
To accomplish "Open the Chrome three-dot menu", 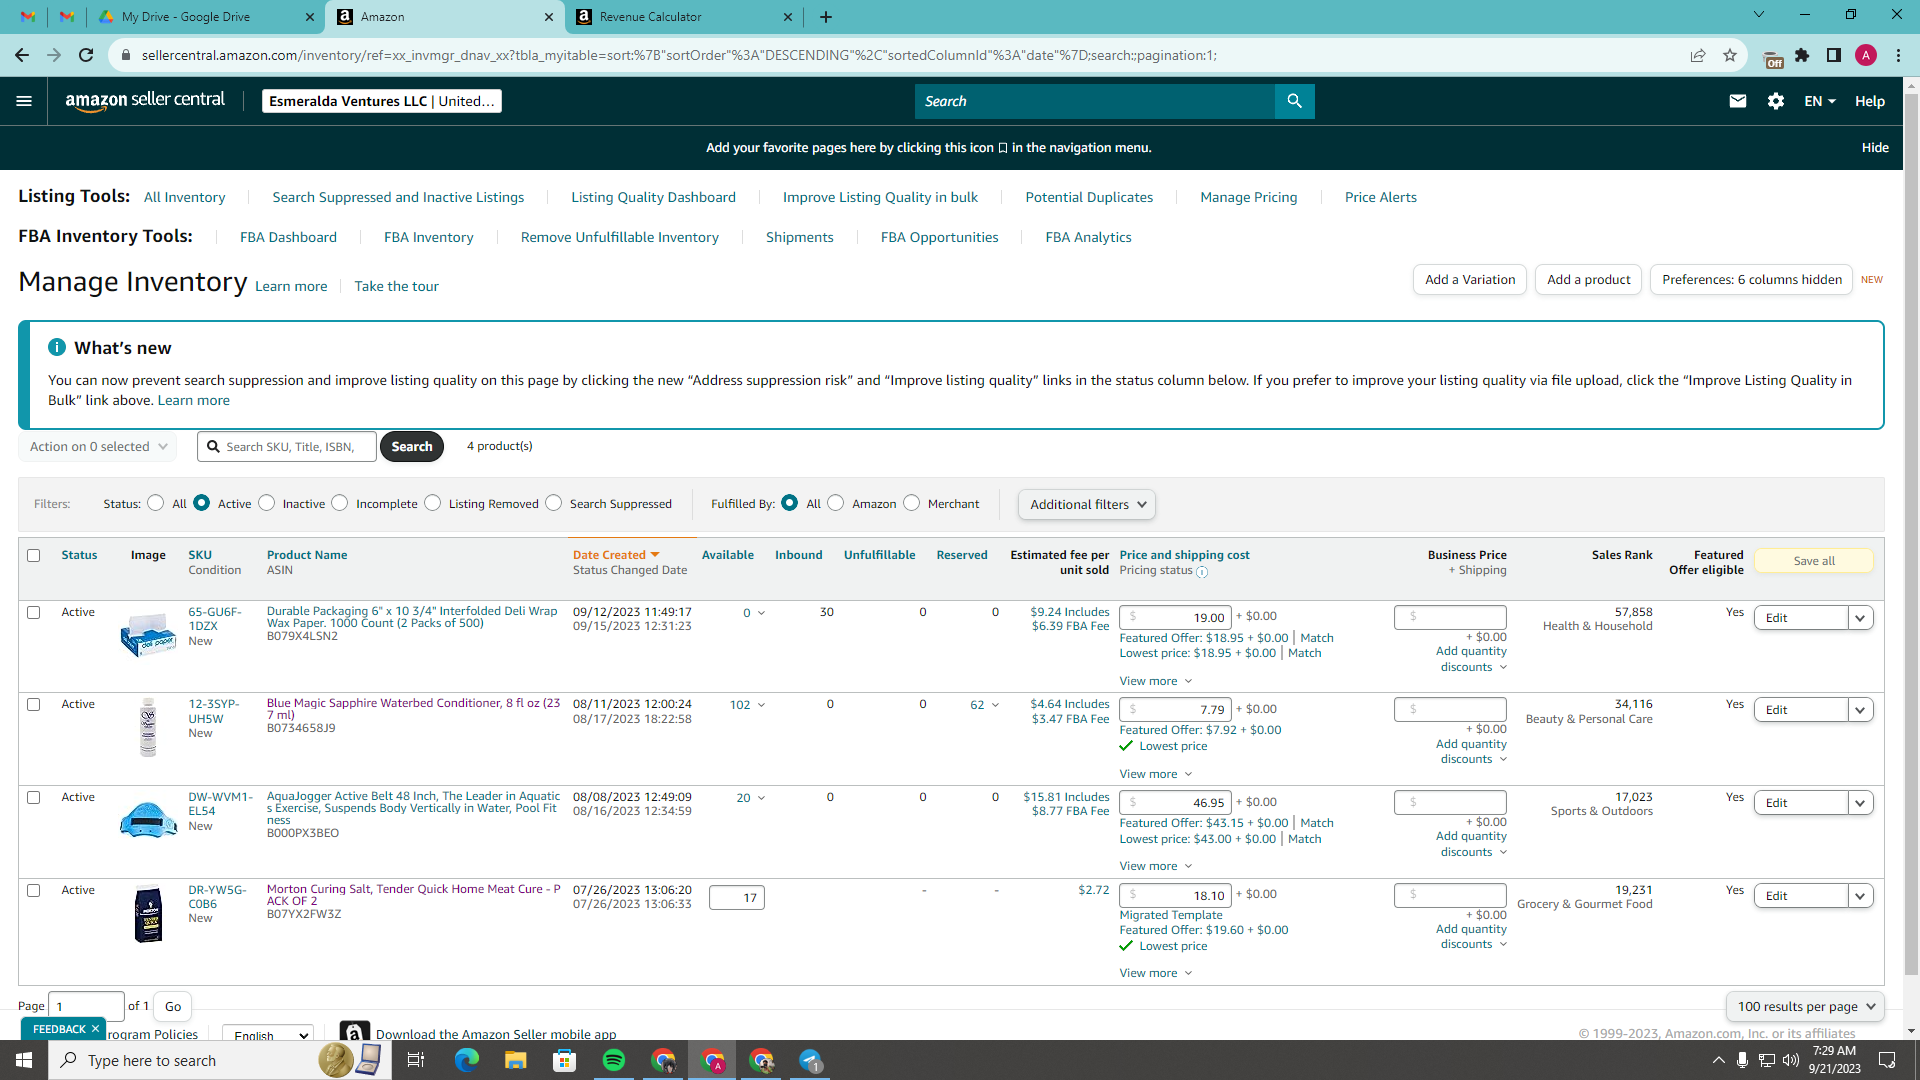I will tap(1897, 55).
